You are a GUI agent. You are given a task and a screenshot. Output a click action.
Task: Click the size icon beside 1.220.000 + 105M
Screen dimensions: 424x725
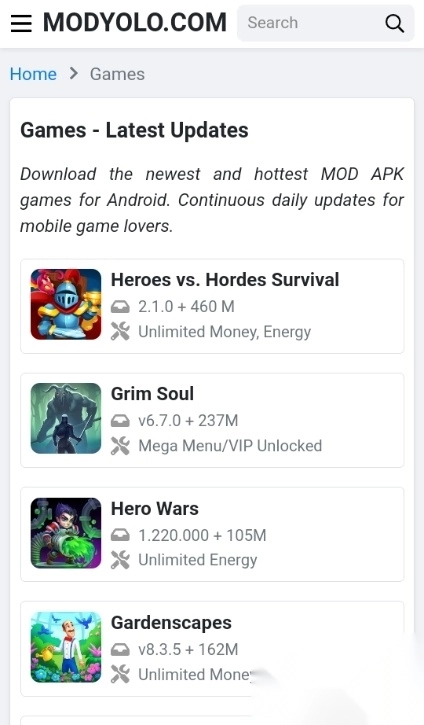pos(120,535)
